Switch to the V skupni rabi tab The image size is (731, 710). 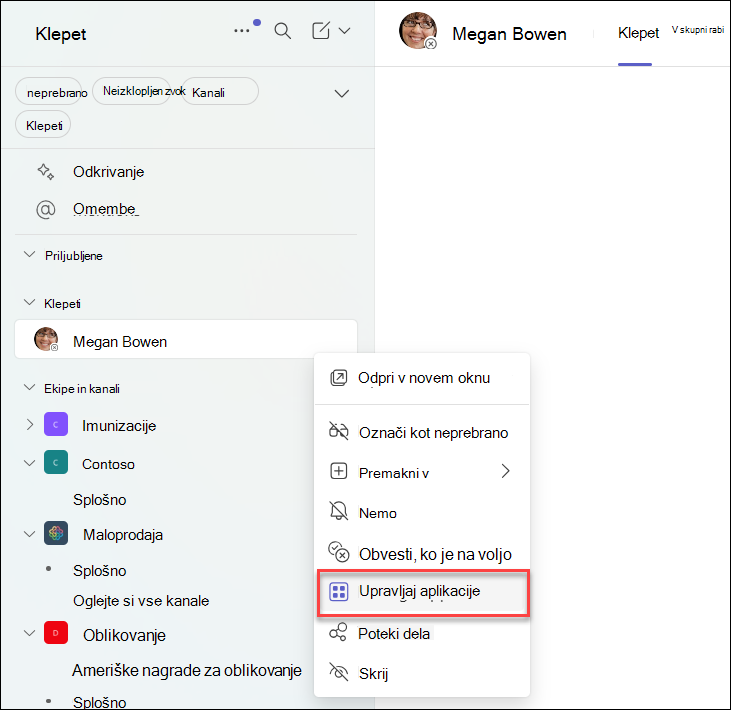(697, 29)
